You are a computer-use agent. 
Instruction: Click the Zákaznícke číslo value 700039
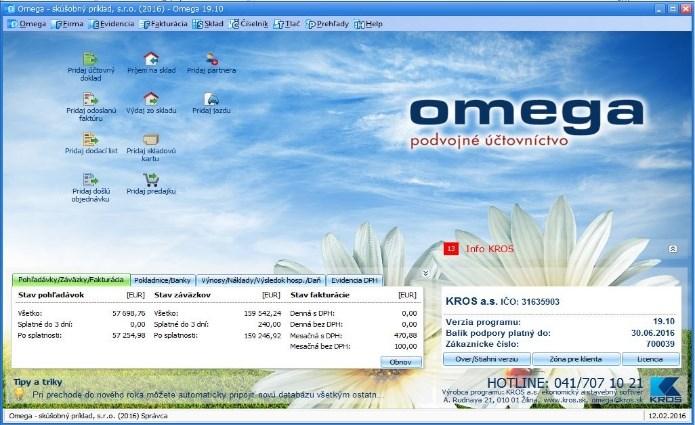pyautogui.click(x=660, y=344)
